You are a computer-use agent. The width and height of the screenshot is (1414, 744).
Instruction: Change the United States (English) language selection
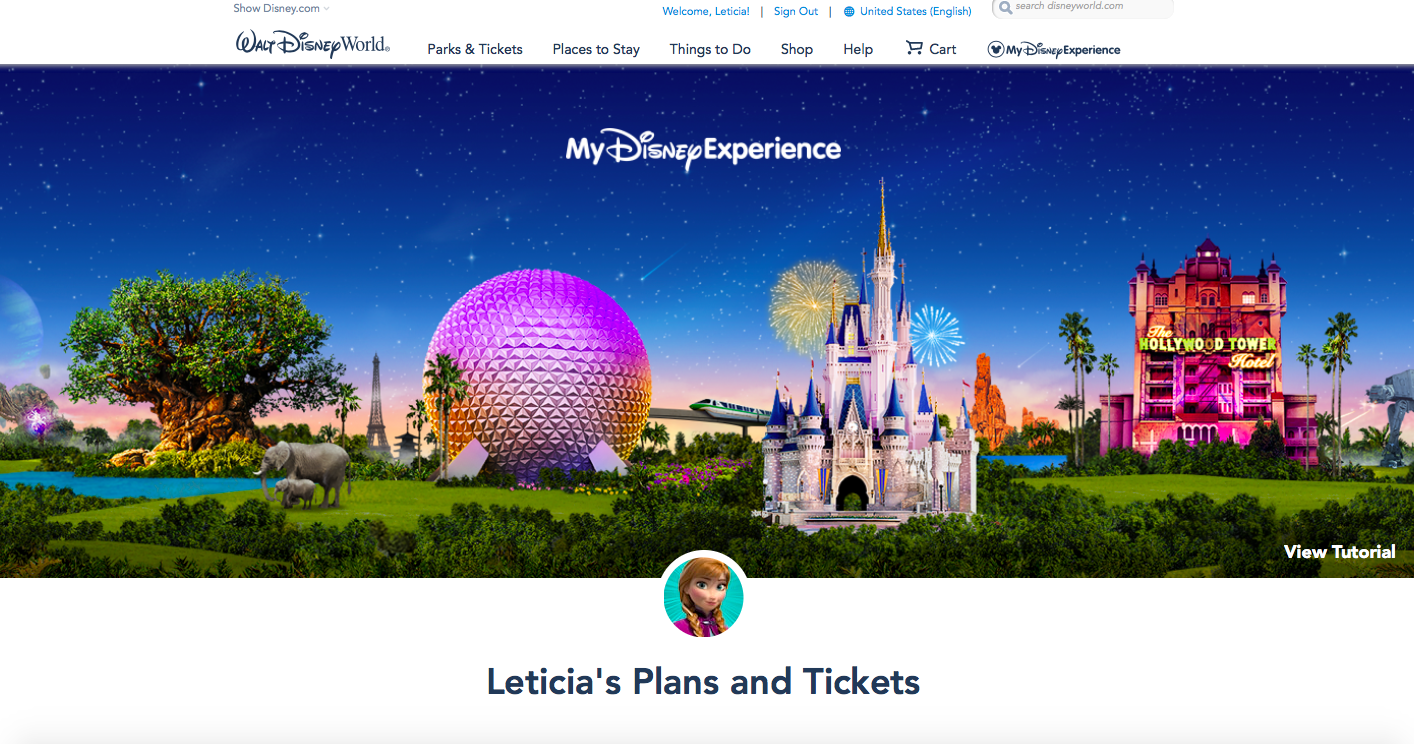pyautogui.click(x=916, y=12)
